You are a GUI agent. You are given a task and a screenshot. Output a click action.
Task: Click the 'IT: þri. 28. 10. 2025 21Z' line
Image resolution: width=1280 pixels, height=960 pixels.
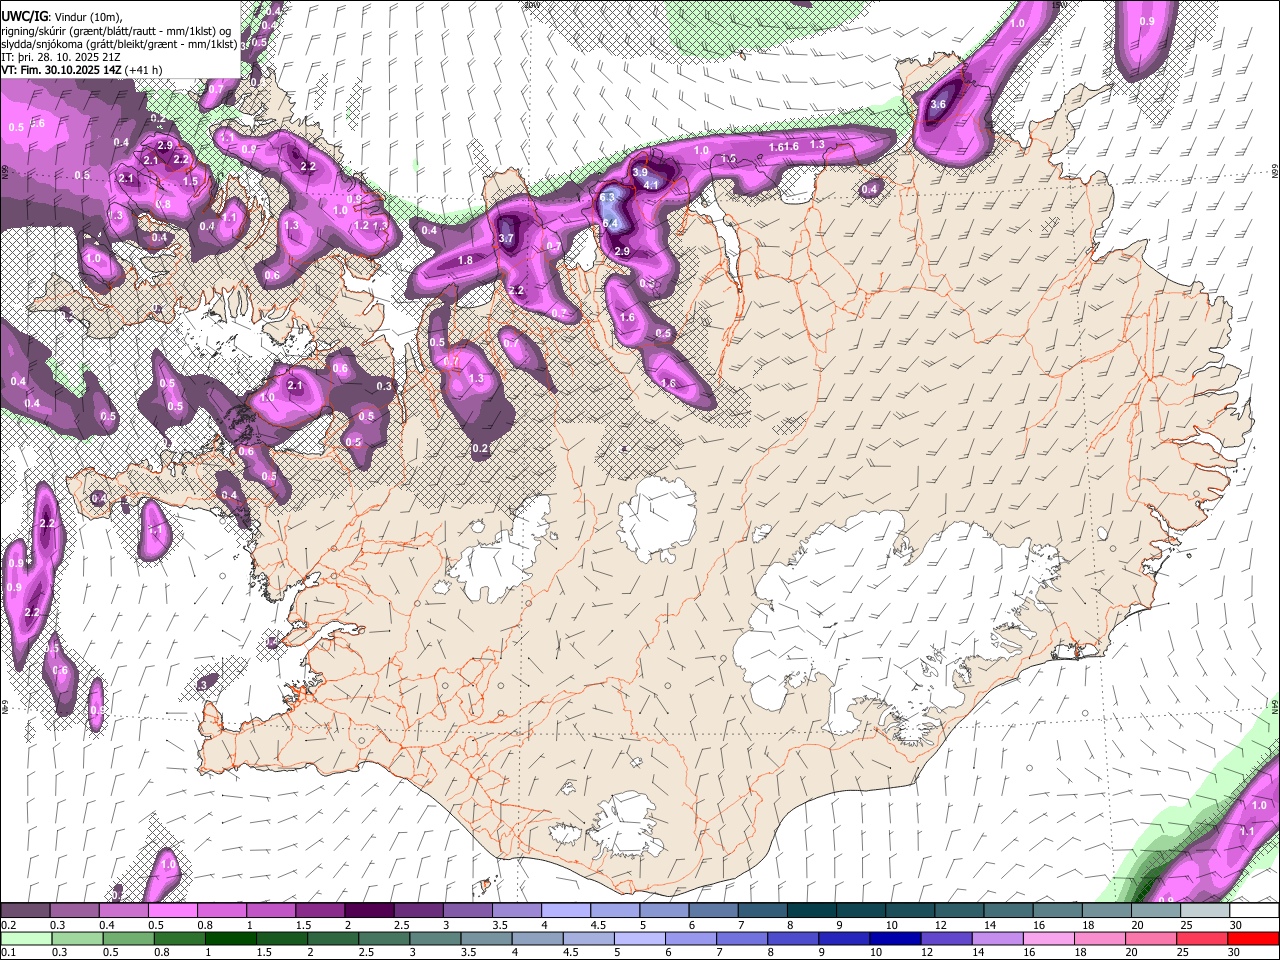(61, 57)
